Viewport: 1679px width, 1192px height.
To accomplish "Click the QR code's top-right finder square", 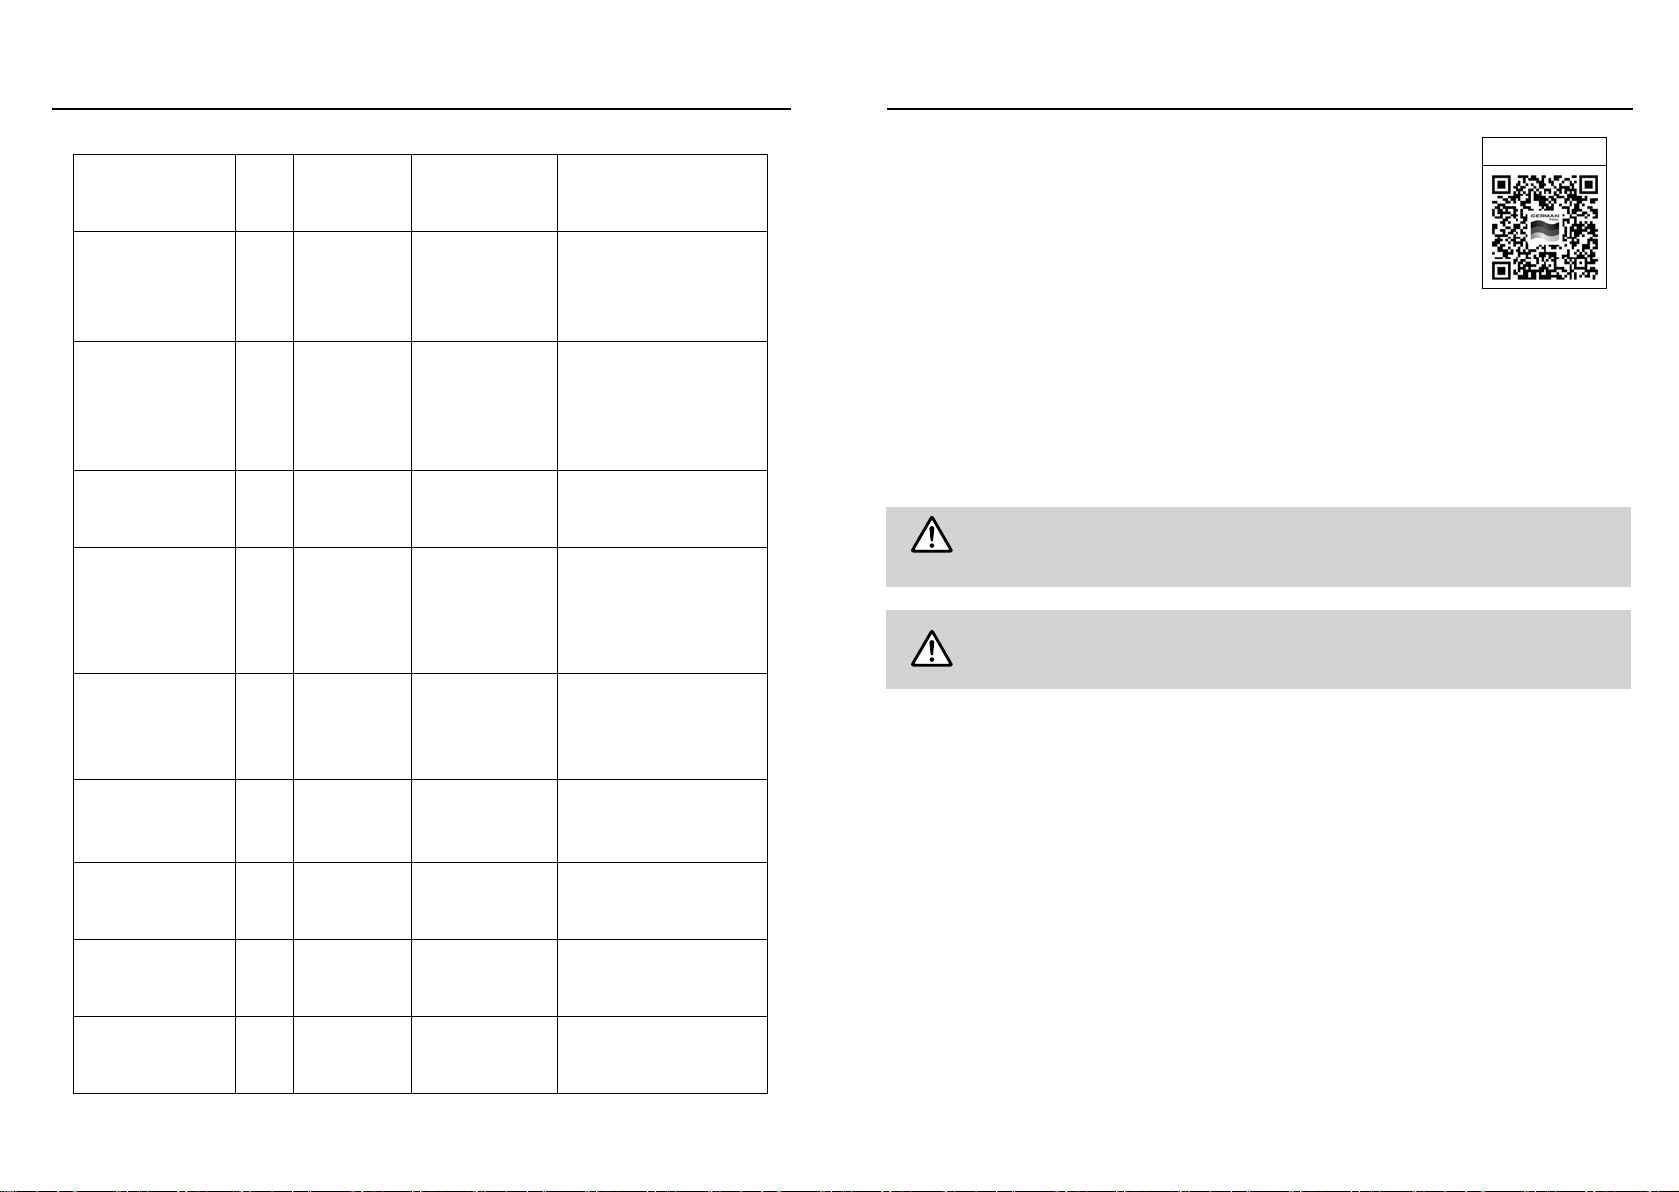I will (x=1588, y=185).
